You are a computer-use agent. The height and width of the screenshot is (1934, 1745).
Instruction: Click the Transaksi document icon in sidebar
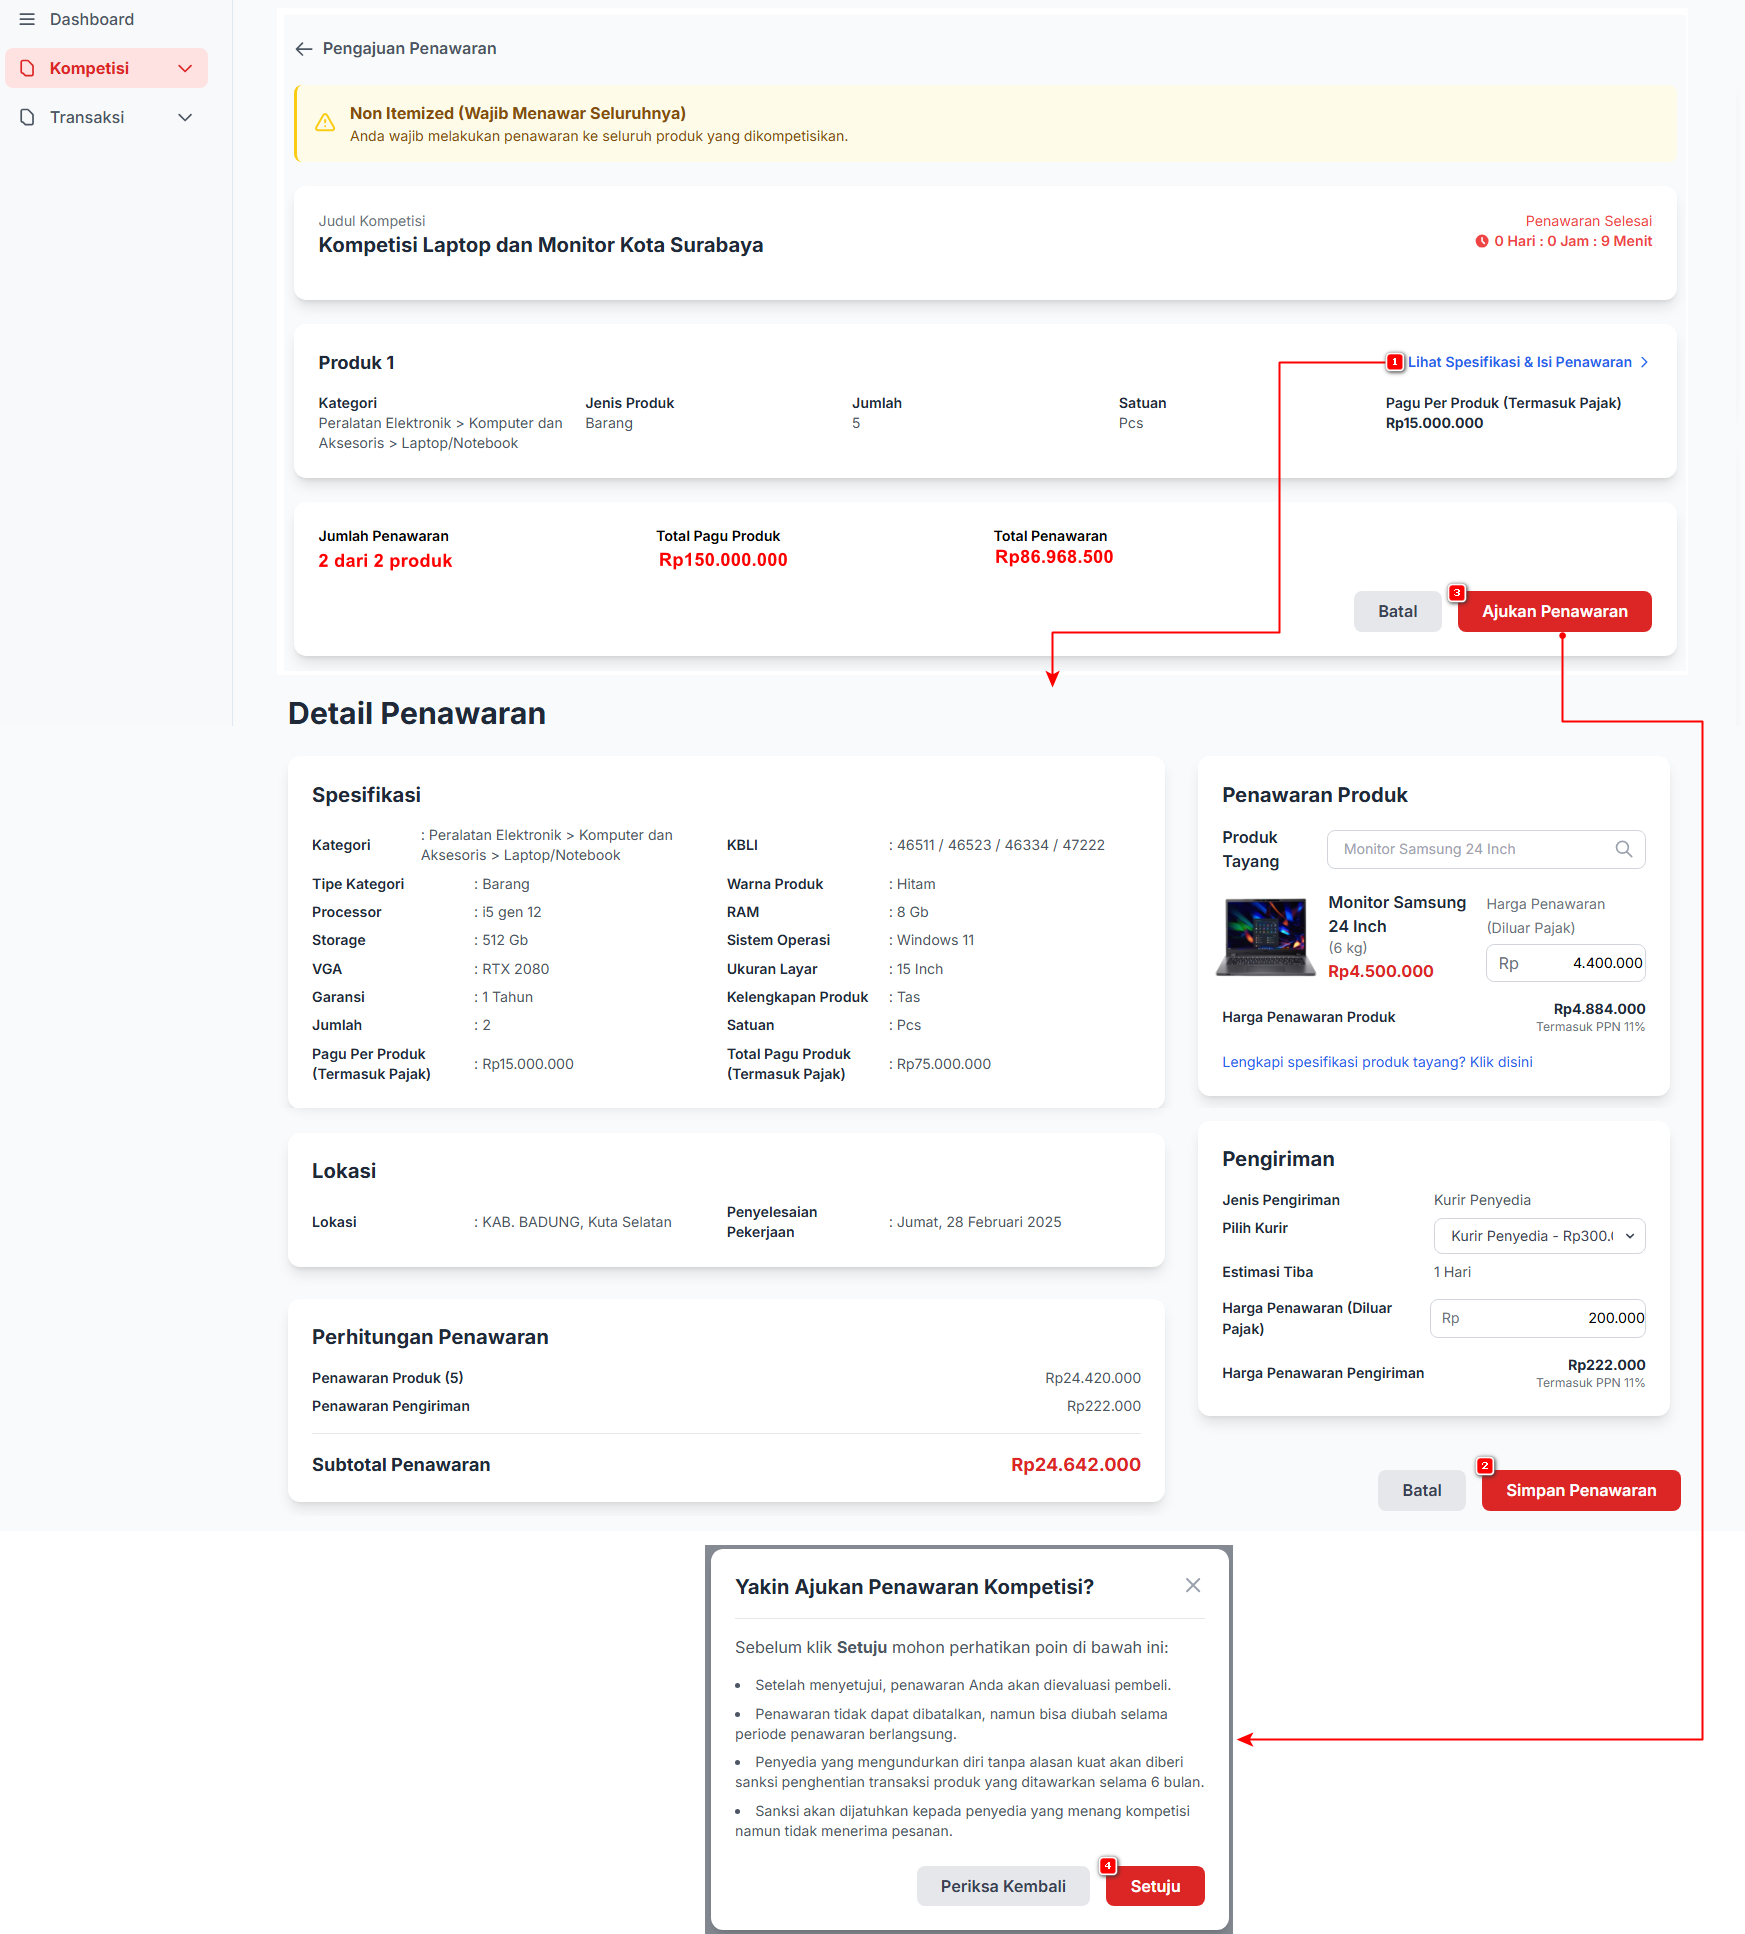[x=28, y=117]
